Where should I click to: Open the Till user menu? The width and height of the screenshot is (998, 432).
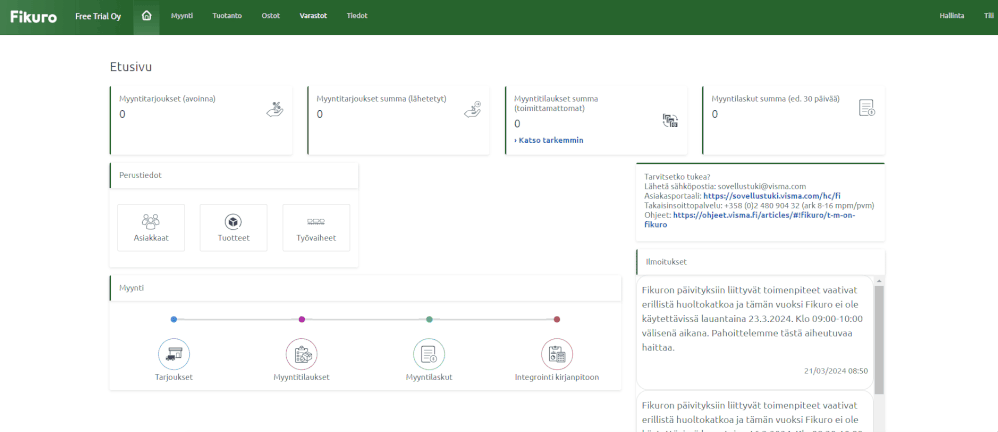989,16
